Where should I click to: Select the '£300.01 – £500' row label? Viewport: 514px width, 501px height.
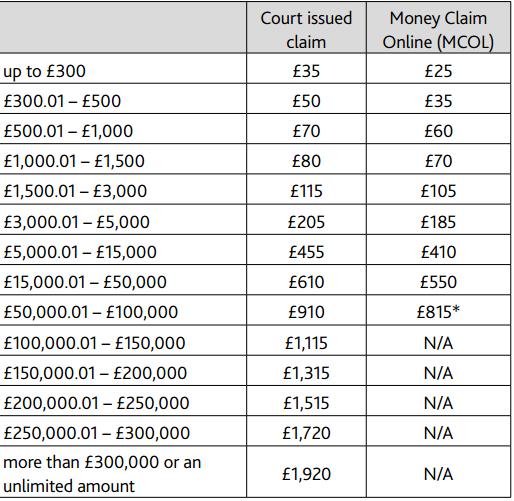62,101
